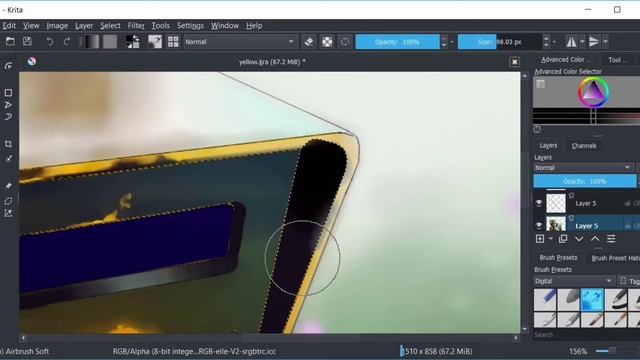Viewport: 640px width, 360px height.
Task: Select the assistant pin tool
Action: tap(8, 186)
